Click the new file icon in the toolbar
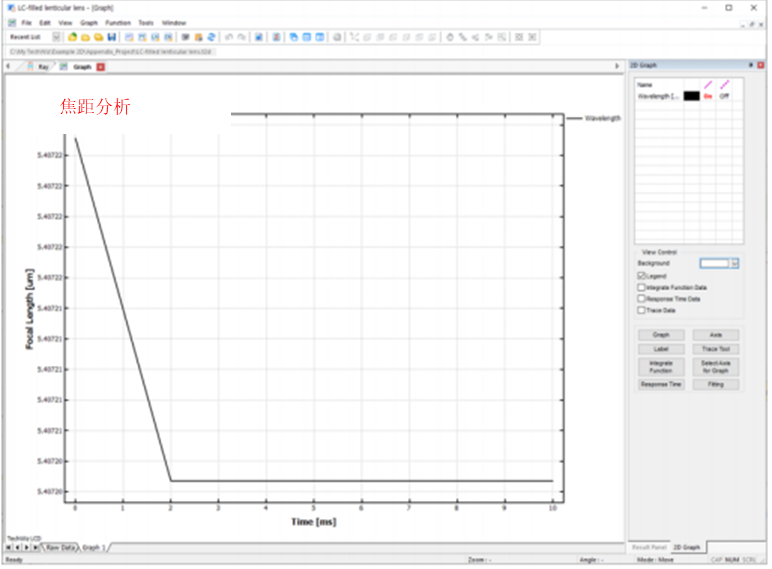The width and height of the screenshot is (772, 569). tap(73, 37)
